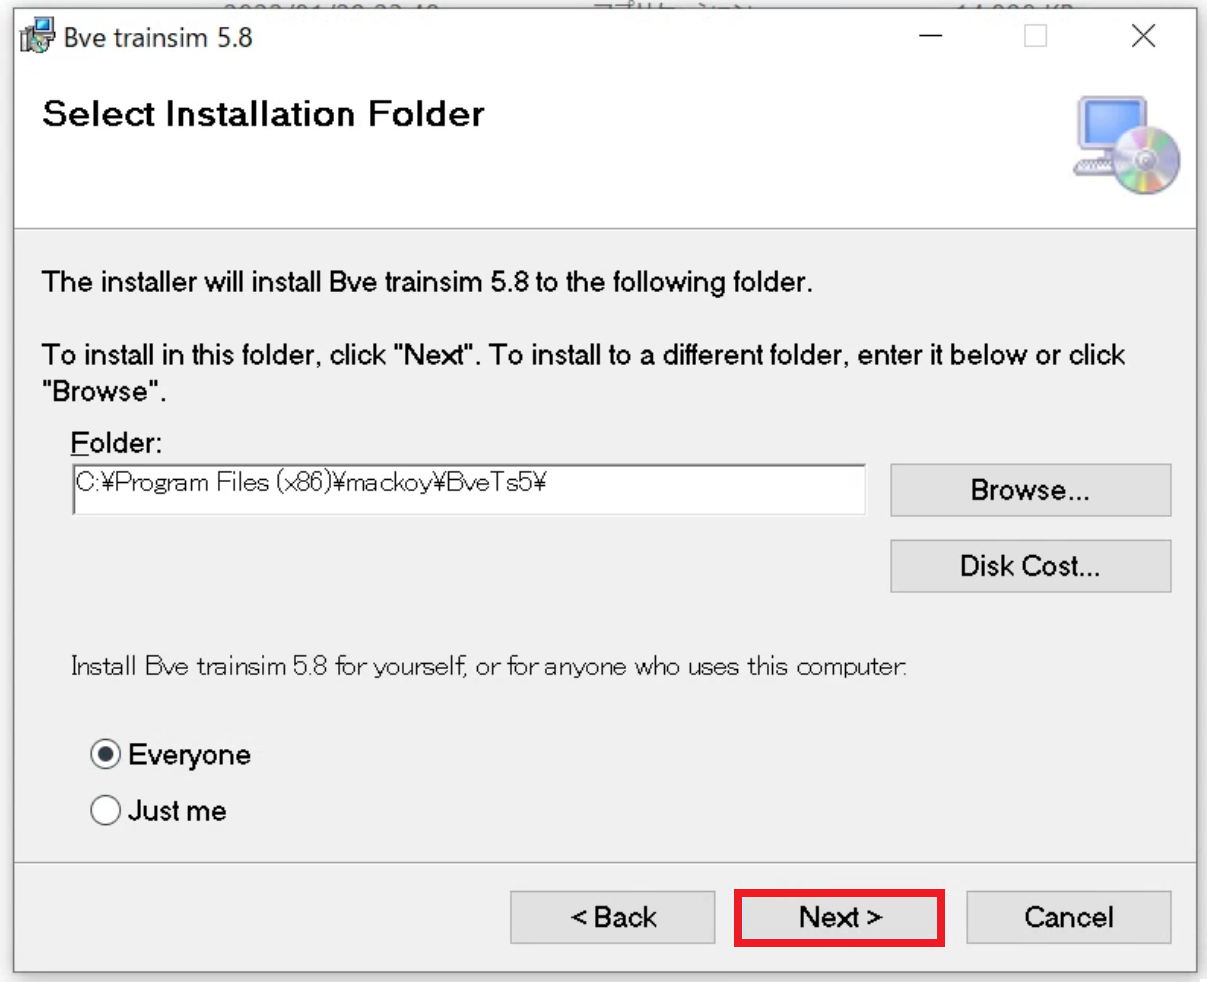Screen dimensions: 1207x982
Task: Open the Browse... folder dialog
Action: coord(1030,490)
